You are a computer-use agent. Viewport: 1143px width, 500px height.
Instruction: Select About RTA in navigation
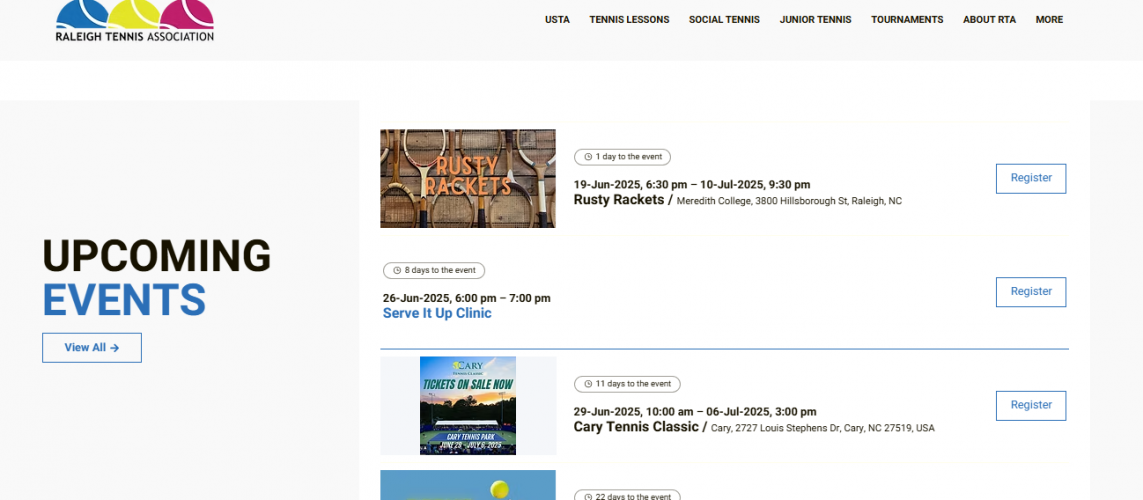(x=989, y=20)
